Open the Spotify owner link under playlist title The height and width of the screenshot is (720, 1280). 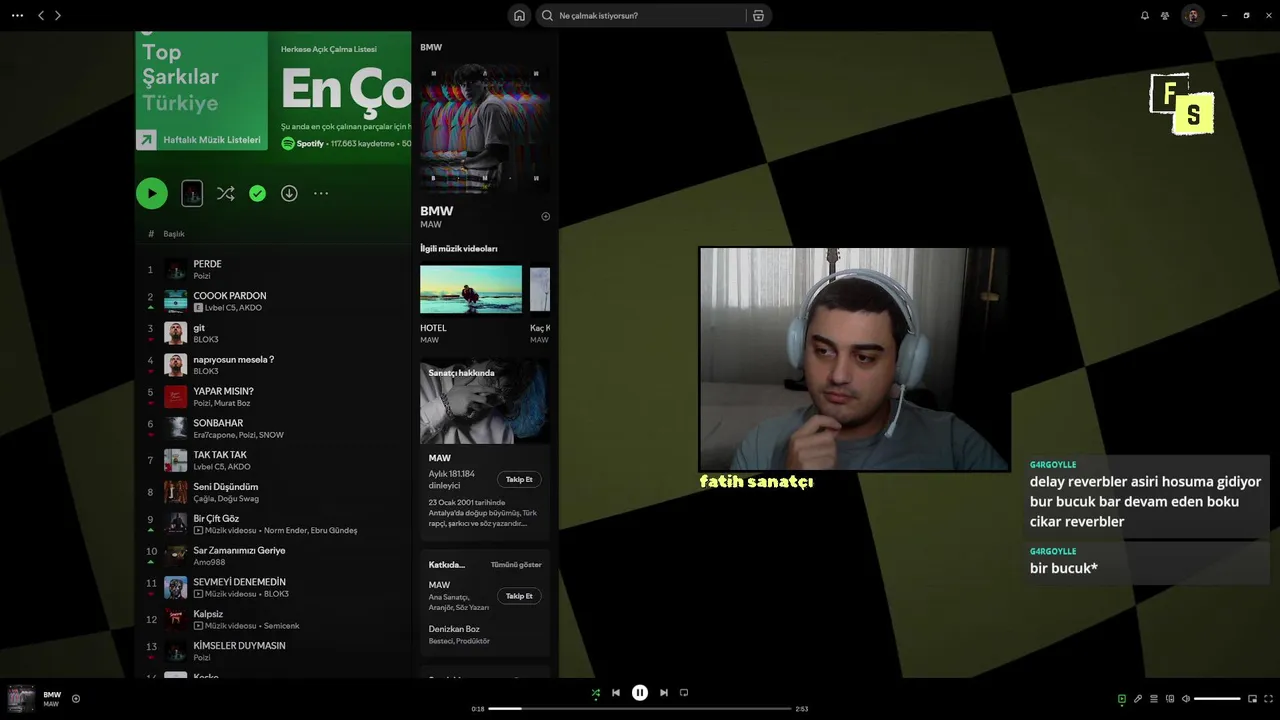click(310, 144)
